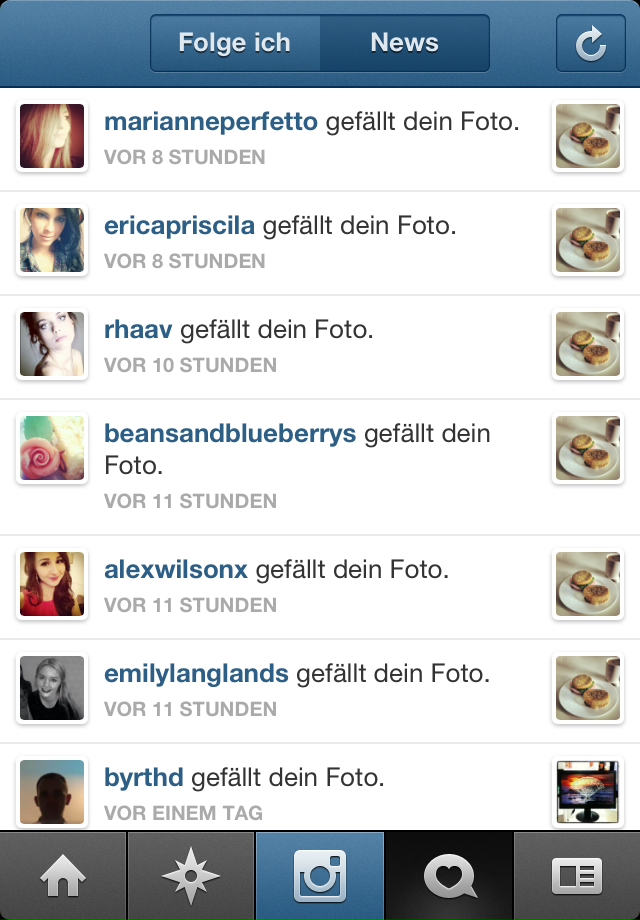Tap byrthd's silhouette avatar
This screenshot has height=920, width=640.
pyautogui.click(x=52, y=792)
